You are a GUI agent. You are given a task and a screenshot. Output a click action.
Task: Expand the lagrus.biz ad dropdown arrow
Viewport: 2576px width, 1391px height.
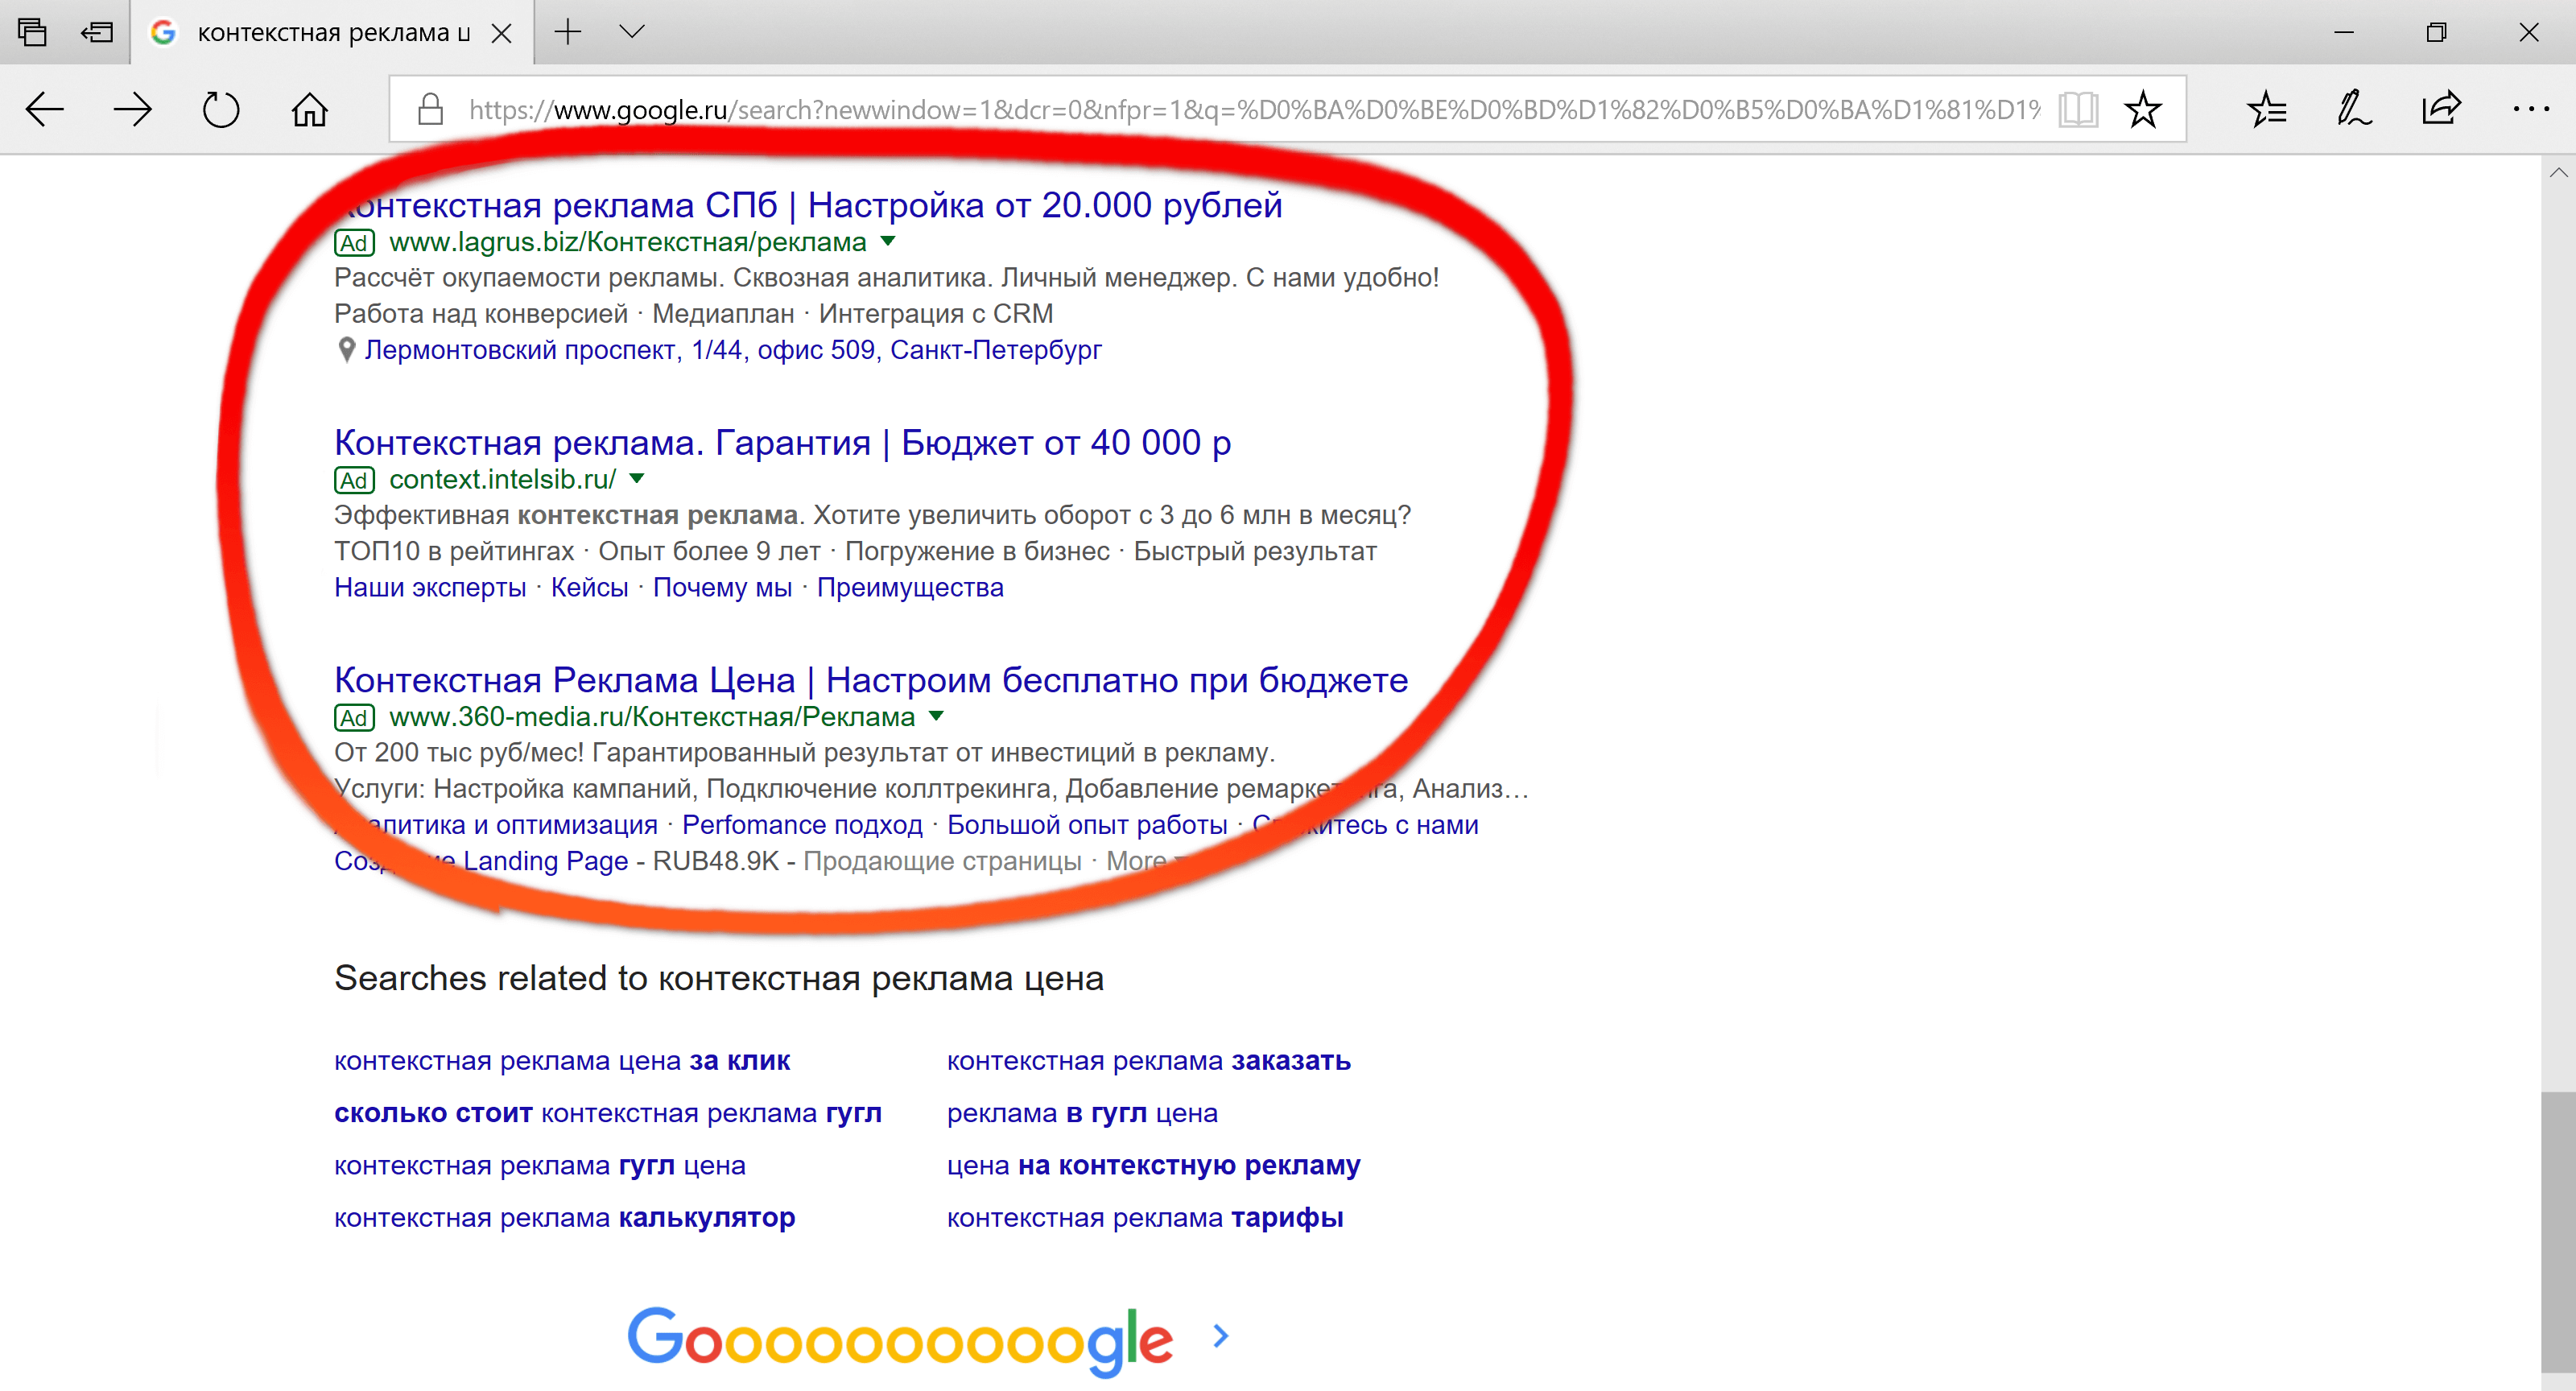(x=888, y=241)
